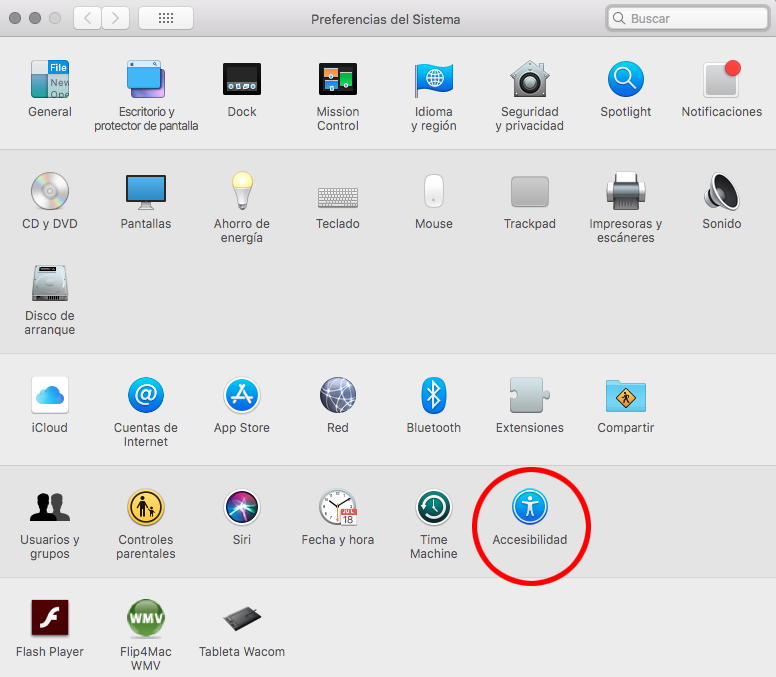
Task: Open Bluetooth preferences icon
Action: (434, 395)
